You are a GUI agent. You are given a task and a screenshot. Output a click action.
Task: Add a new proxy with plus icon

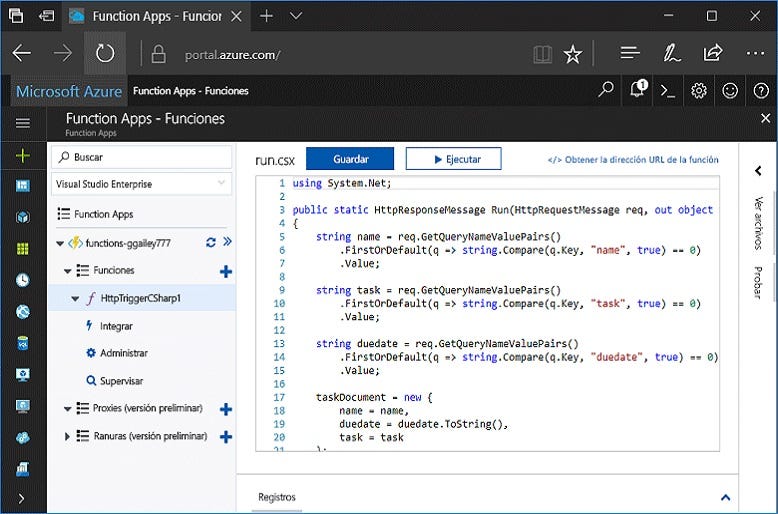[226, 409]
